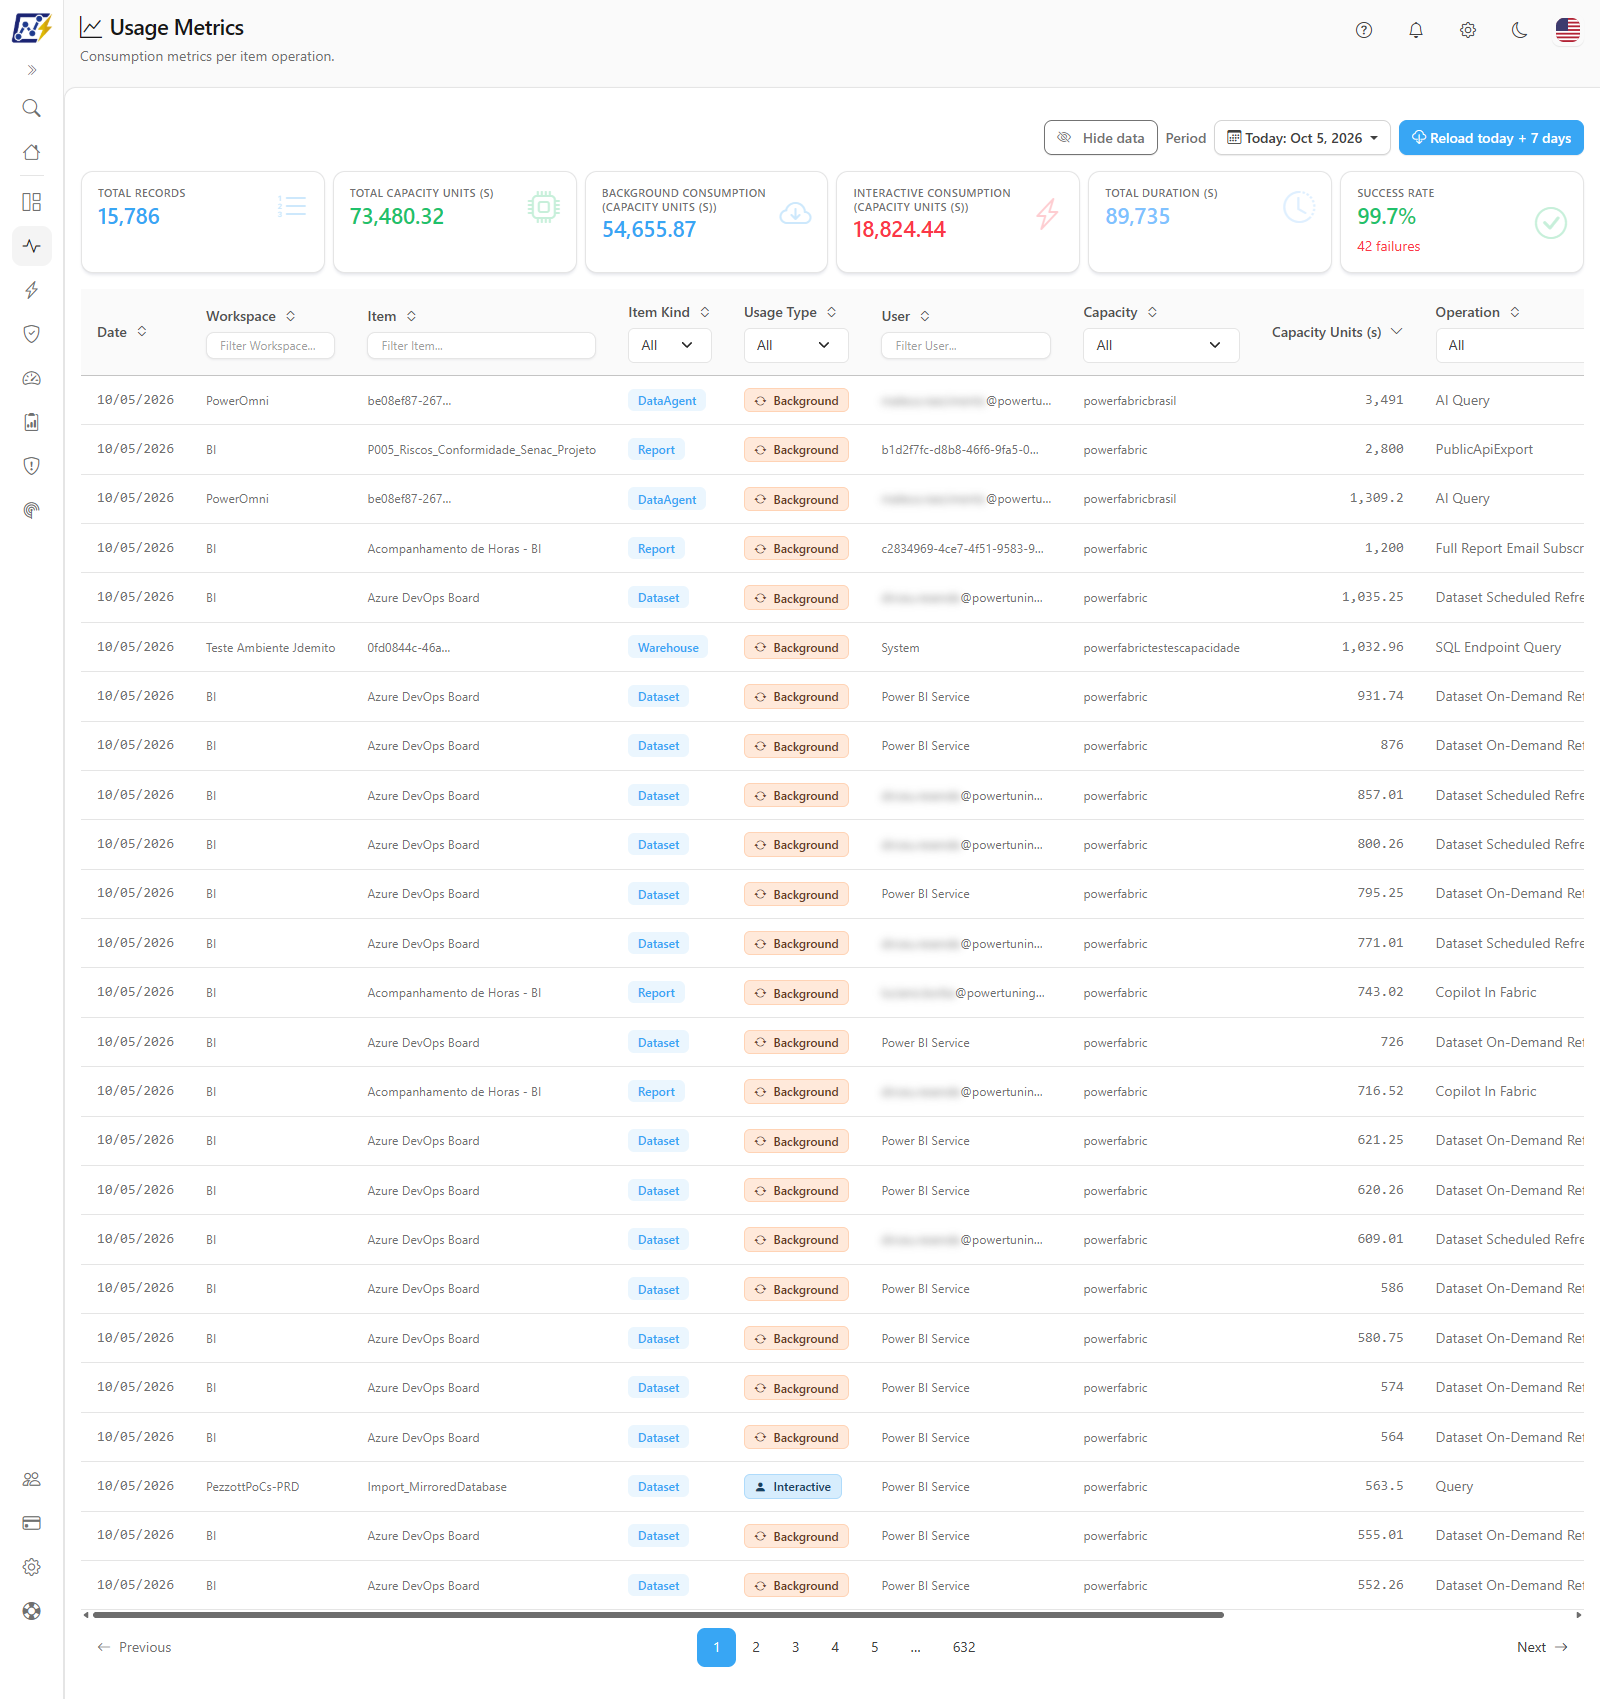Click the horizontal table scrollbar

[x=658, y=1614]
